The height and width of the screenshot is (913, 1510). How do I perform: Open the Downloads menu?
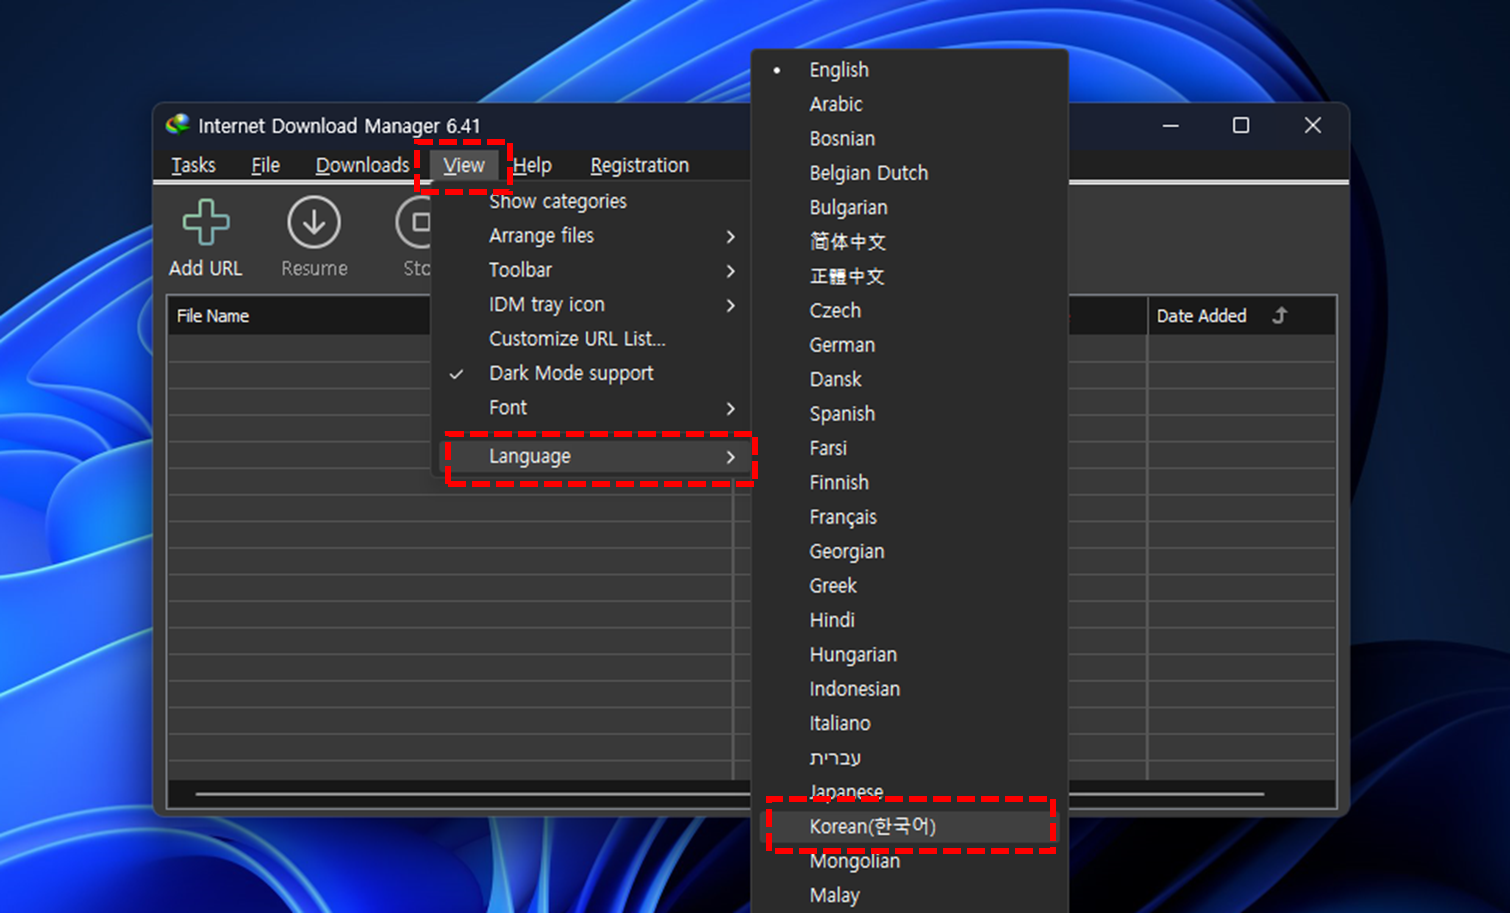362,165
